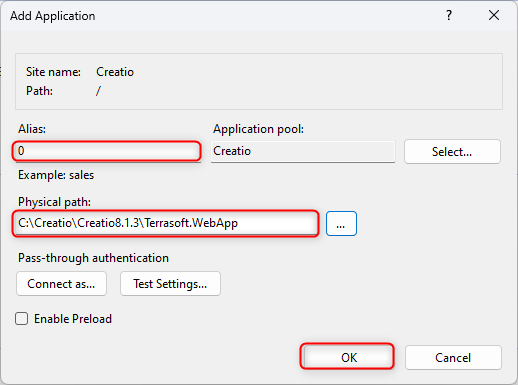Run Test Settings

point(170,284)
